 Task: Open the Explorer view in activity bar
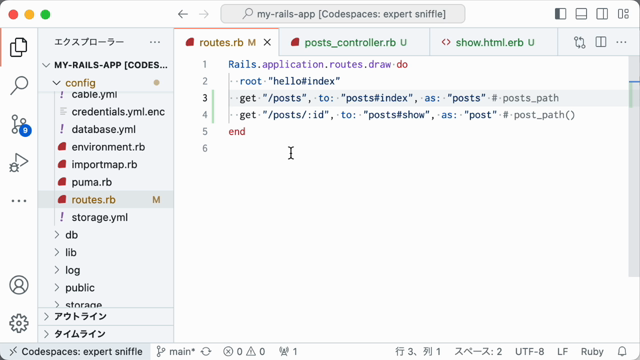(x=19, y=47)
